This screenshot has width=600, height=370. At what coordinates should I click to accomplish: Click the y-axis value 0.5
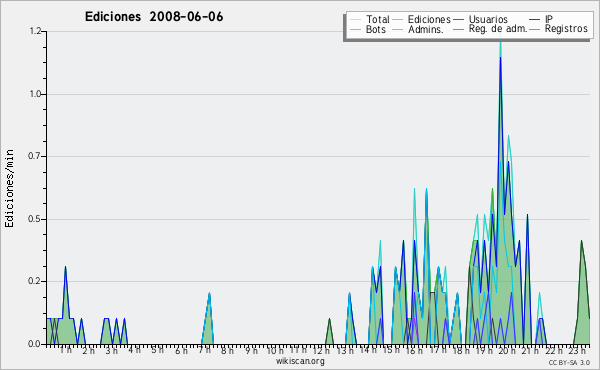[x=35, y=219]
